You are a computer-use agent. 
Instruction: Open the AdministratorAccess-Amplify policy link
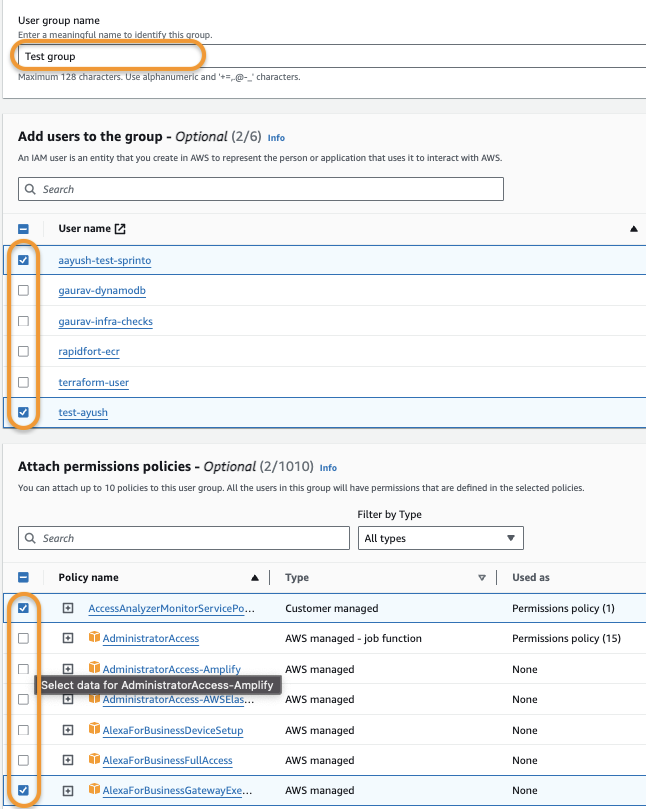coord(172,669)
